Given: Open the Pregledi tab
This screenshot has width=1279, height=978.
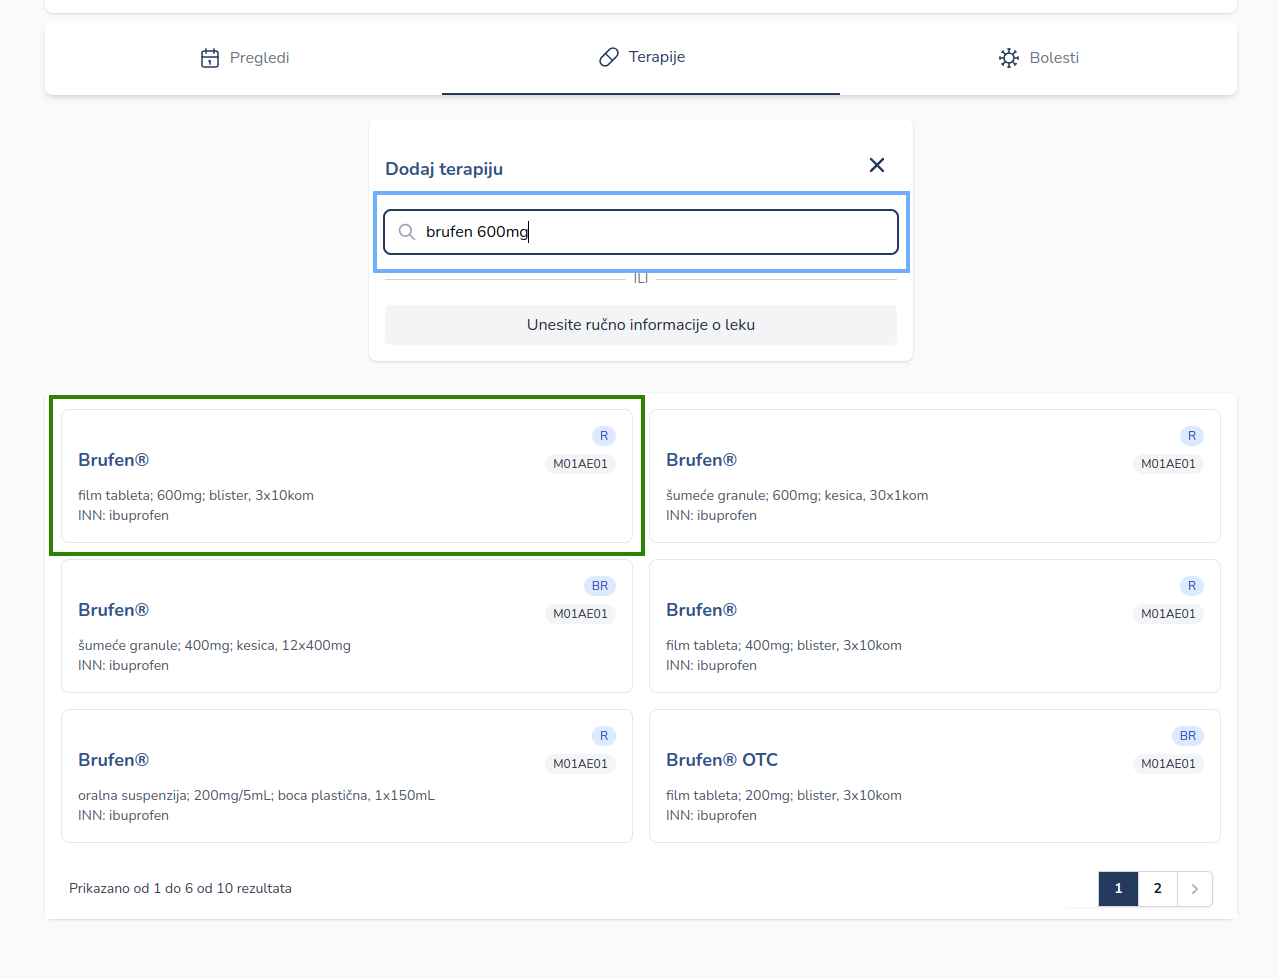Looking at the screenshot, I should coord(245,58).
